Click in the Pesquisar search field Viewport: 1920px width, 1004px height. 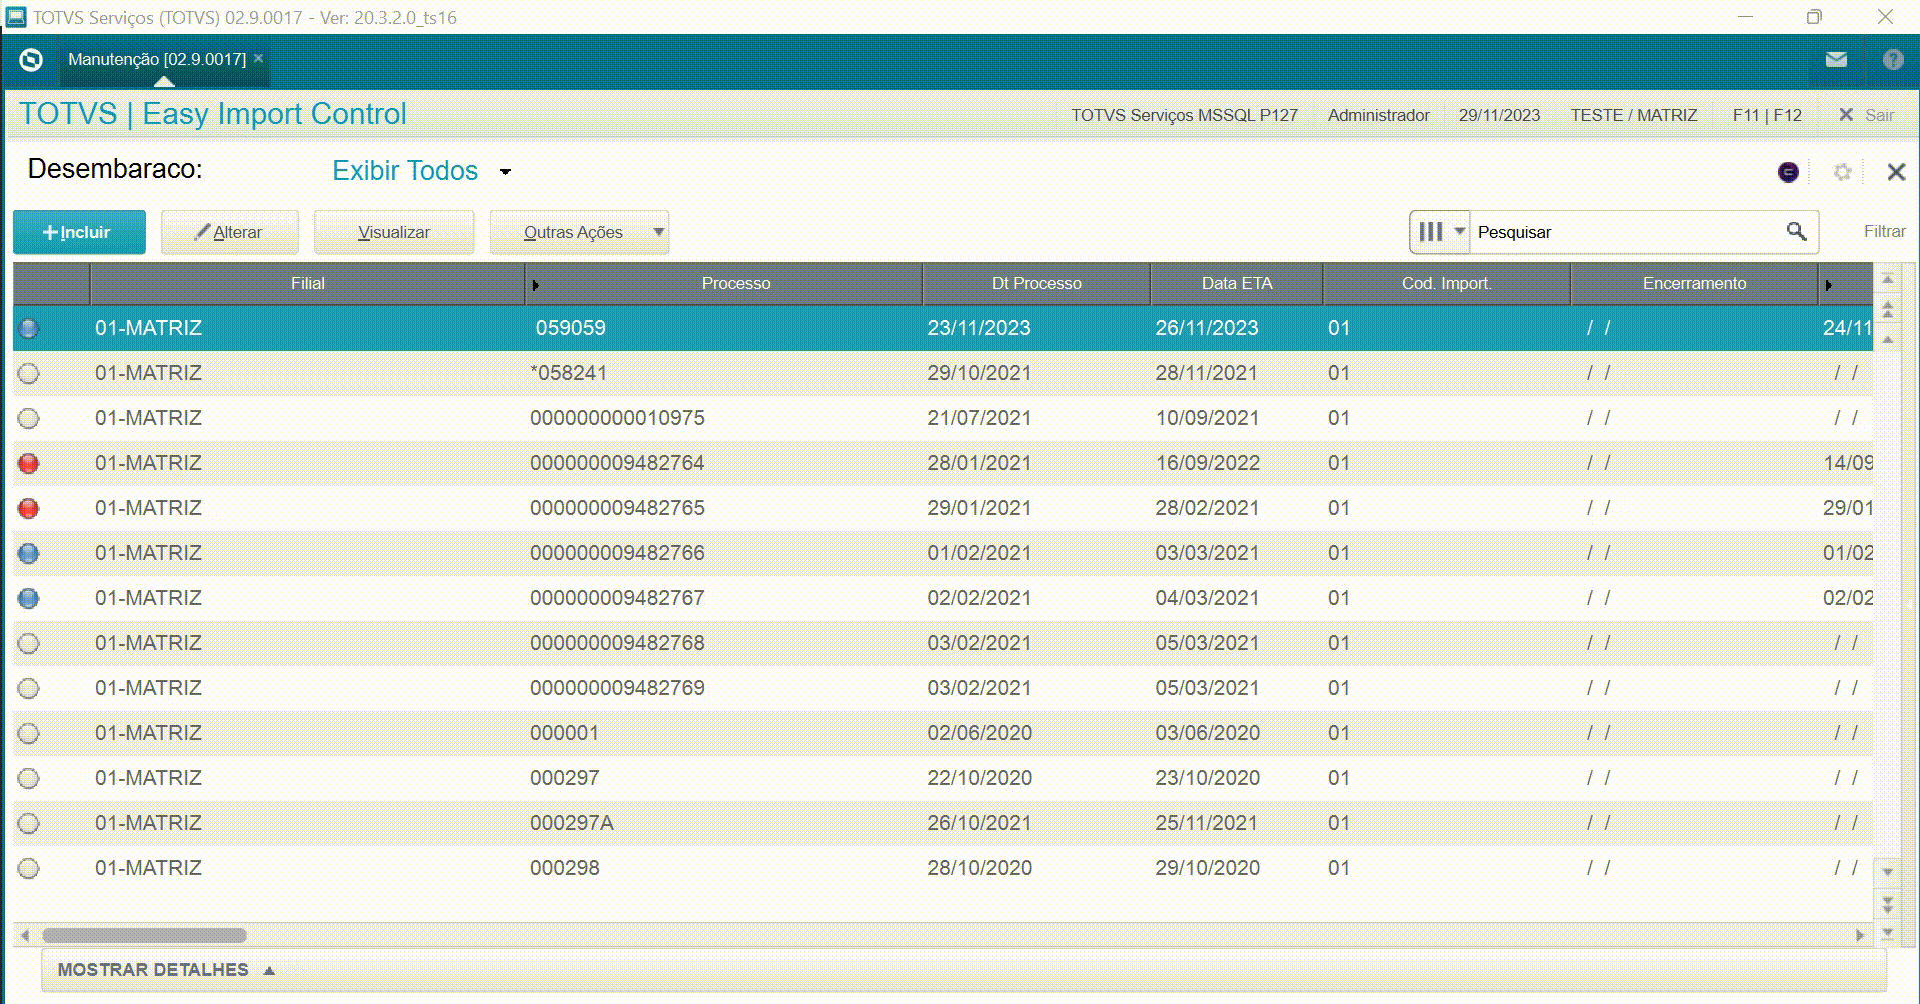pyautogui.click(x=1626, y=232)
